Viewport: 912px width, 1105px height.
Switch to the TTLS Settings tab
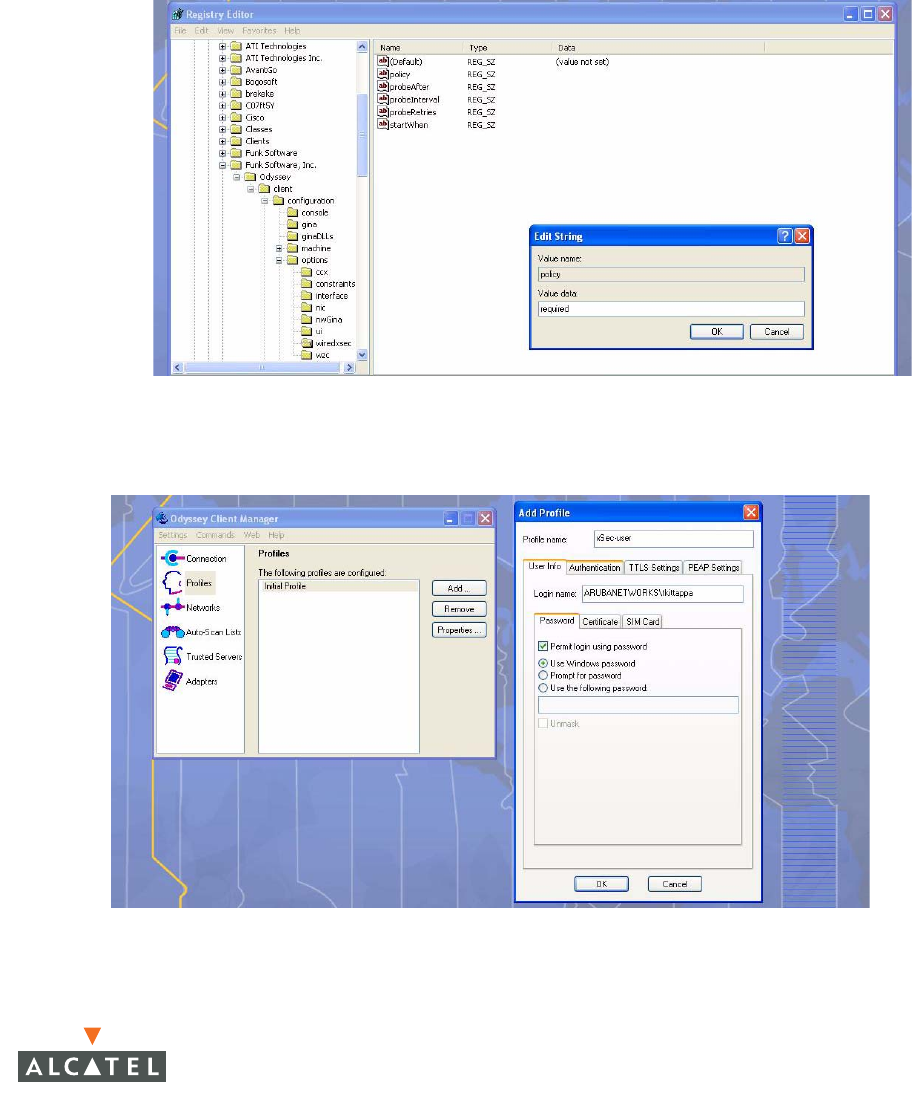click(x=654, y=567)
